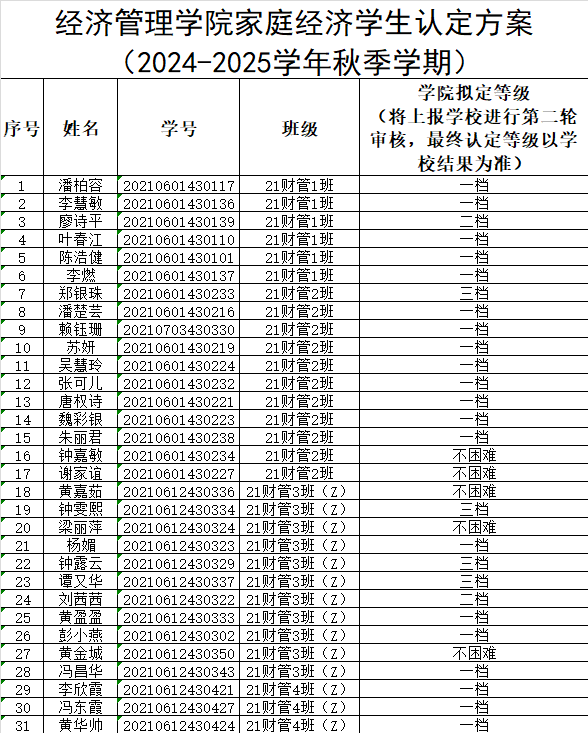588x733 pixels.
Task: Click the name cell 郑银珠
Action: (80, 293)
